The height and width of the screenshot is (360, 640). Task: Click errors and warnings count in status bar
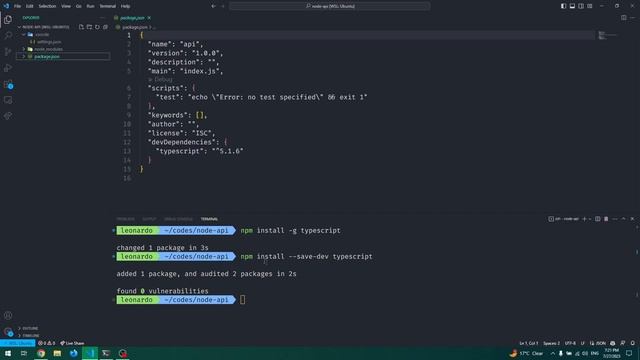(x=46, y=343)
